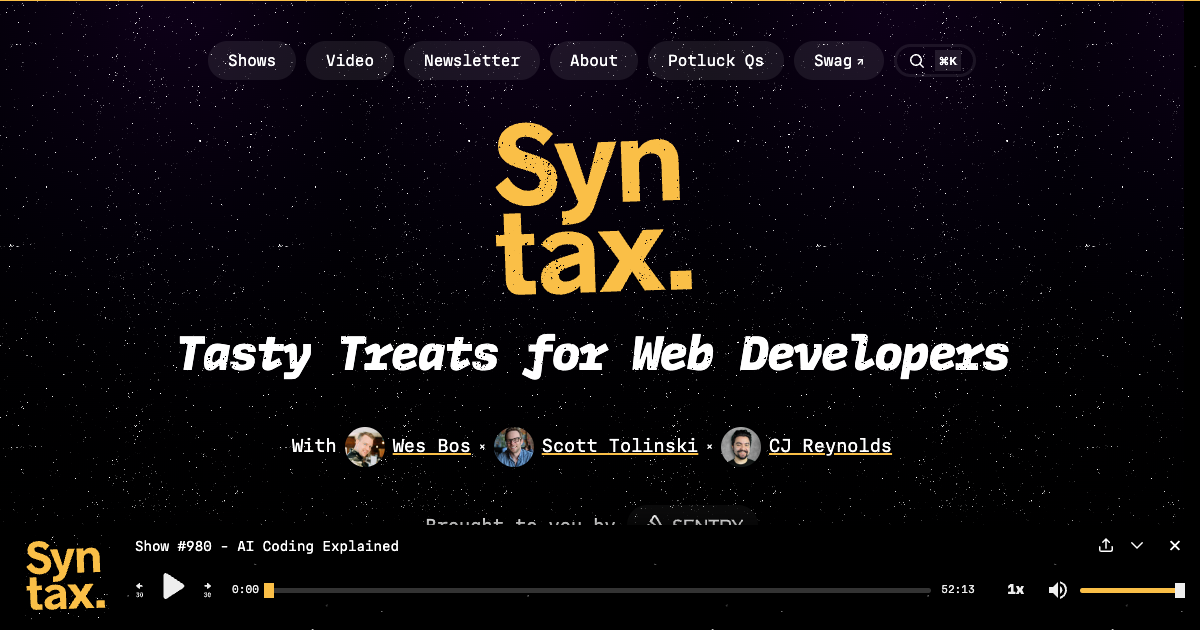Skip forward 30 seconds in the episode
Viewport: 1200px width, 630px height.
207,588
